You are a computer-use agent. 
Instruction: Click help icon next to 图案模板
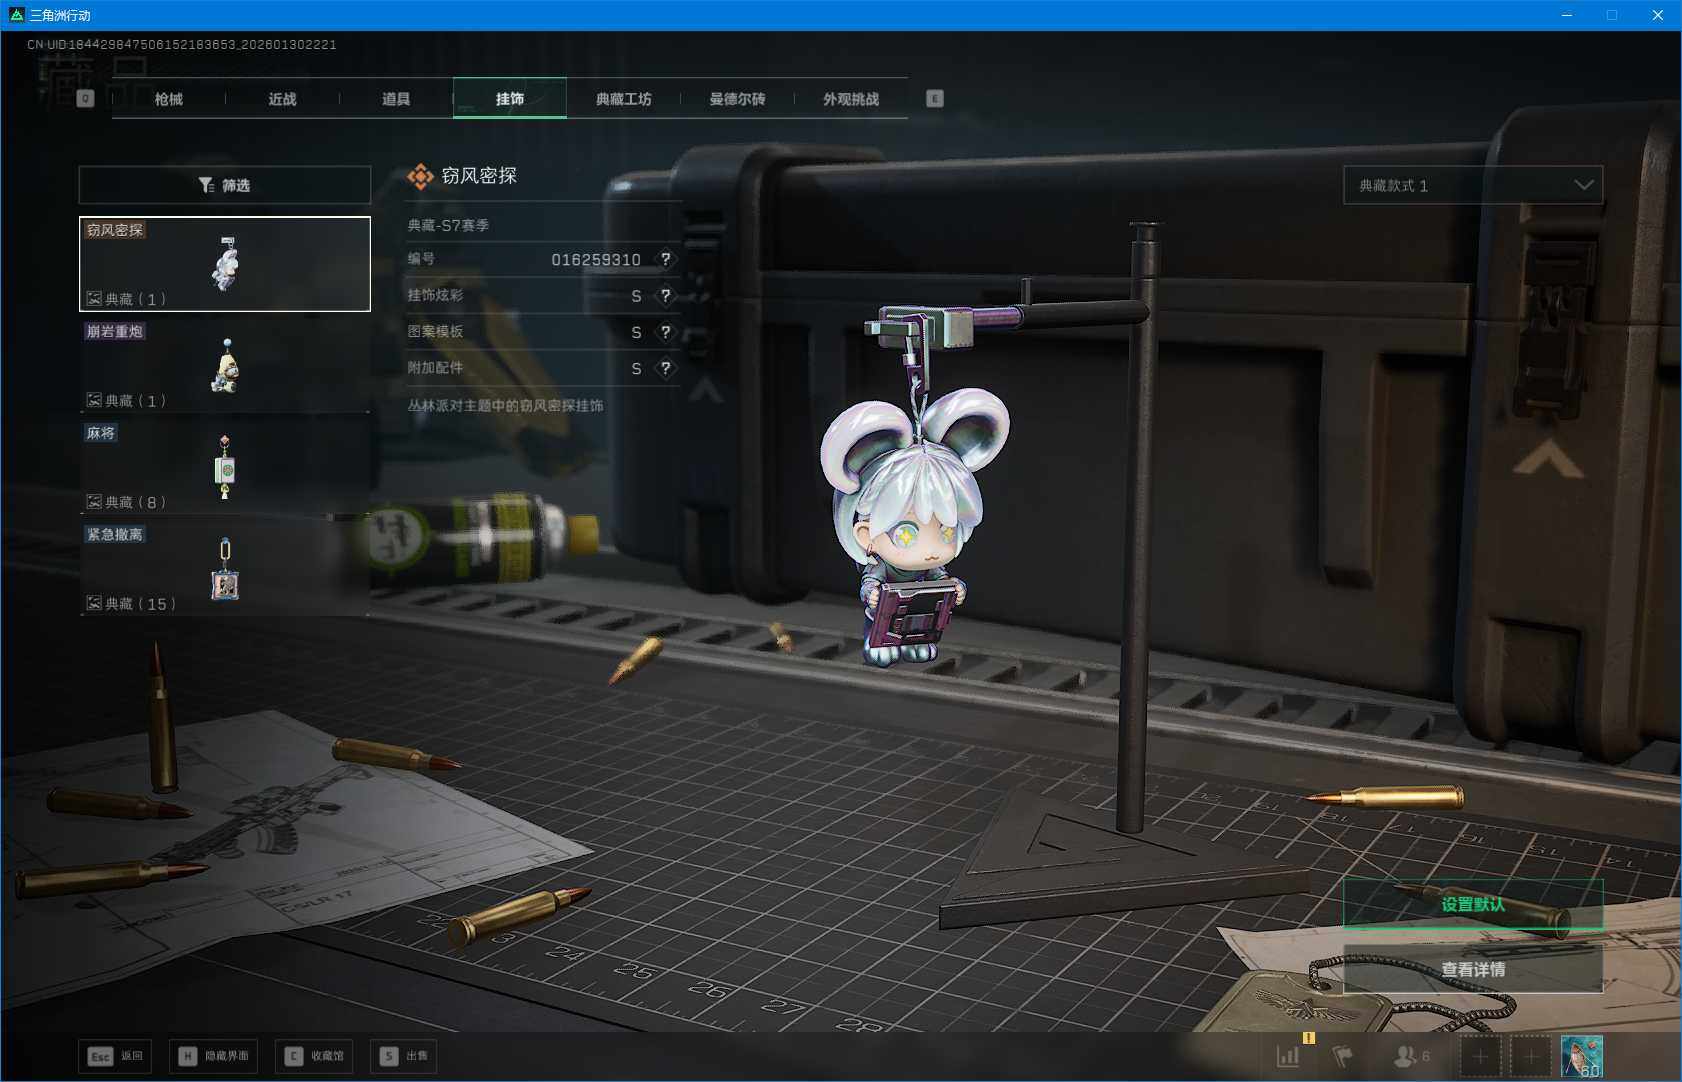(666, 332)
